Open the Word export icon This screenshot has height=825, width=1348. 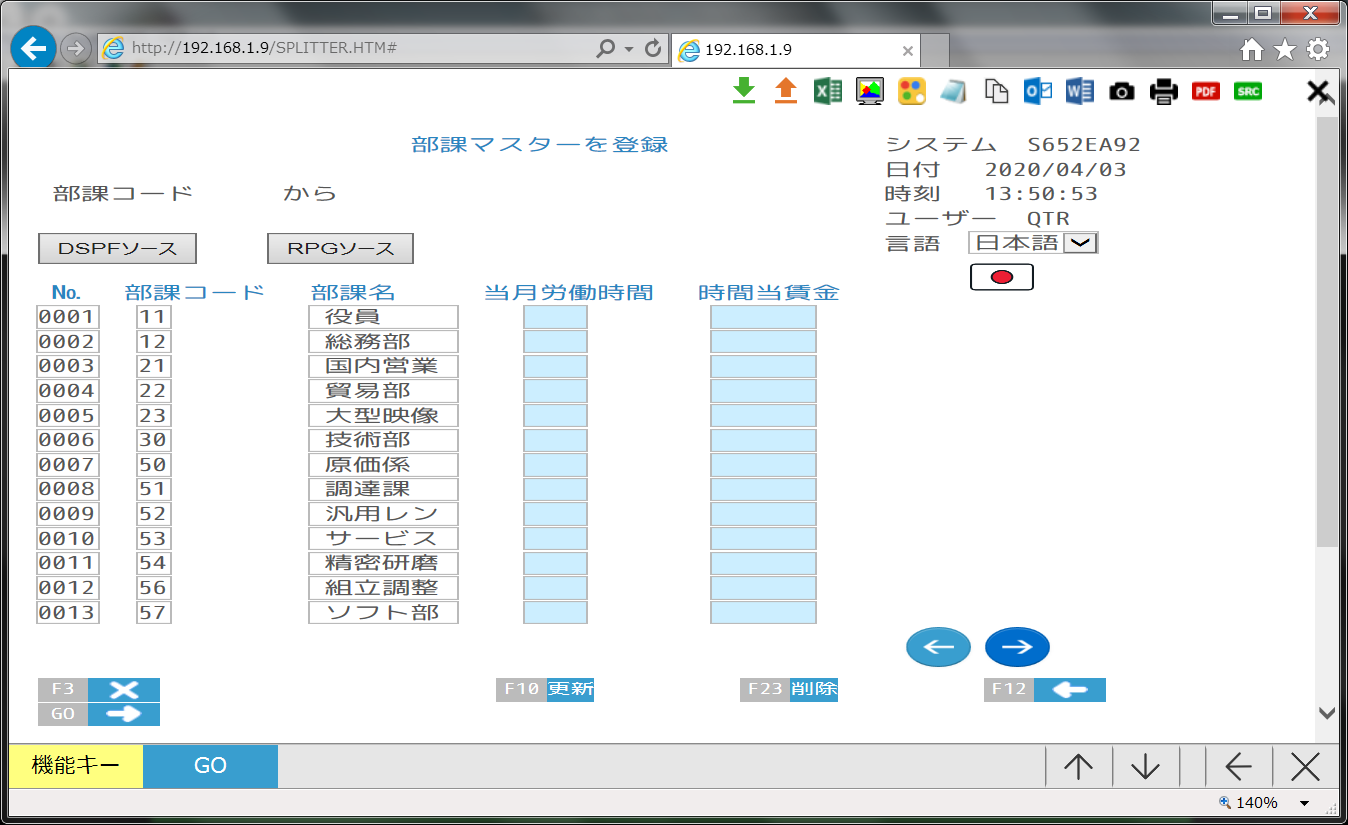(x=1080, y=91)
